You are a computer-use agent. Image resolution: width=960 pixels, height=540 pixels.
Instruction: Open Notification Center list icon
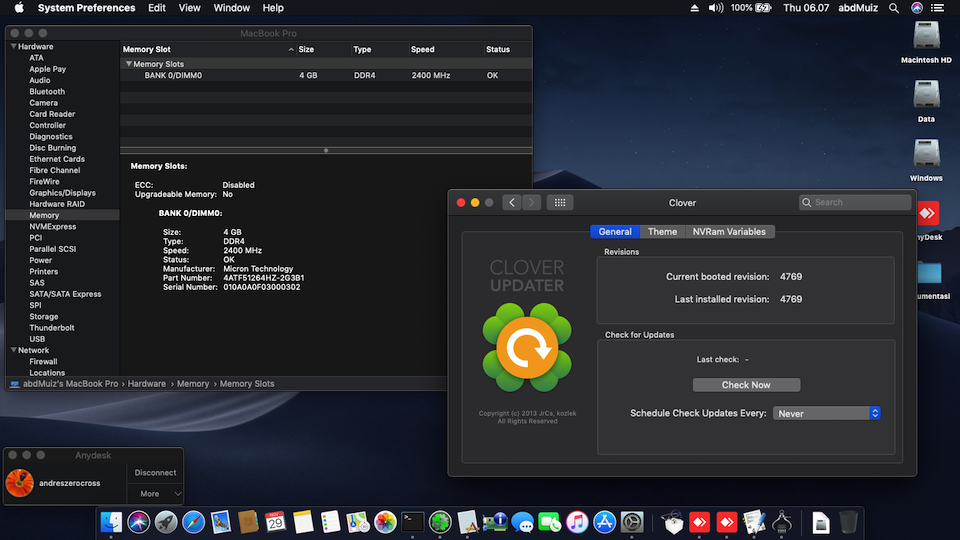click(937, 8)
